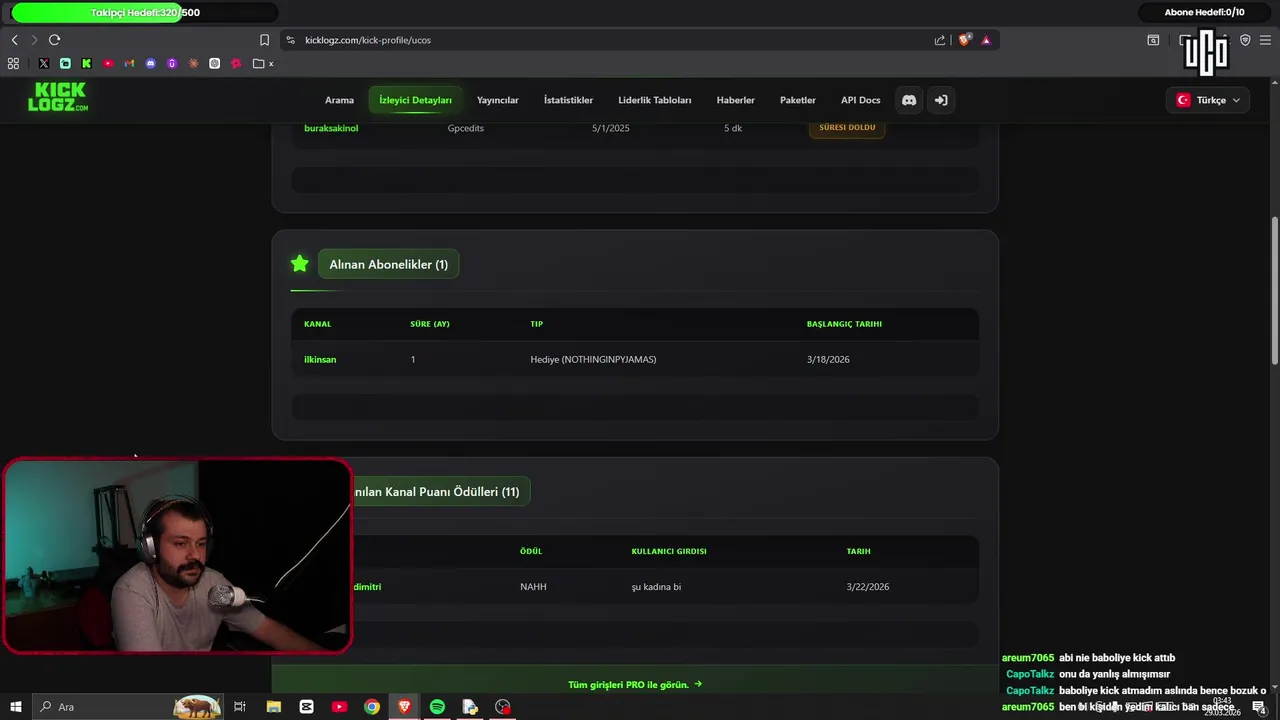Open the Yayıncılar menu item
Screen dimensions: 1280x720
pyautogui.click(x=497, y=100)
